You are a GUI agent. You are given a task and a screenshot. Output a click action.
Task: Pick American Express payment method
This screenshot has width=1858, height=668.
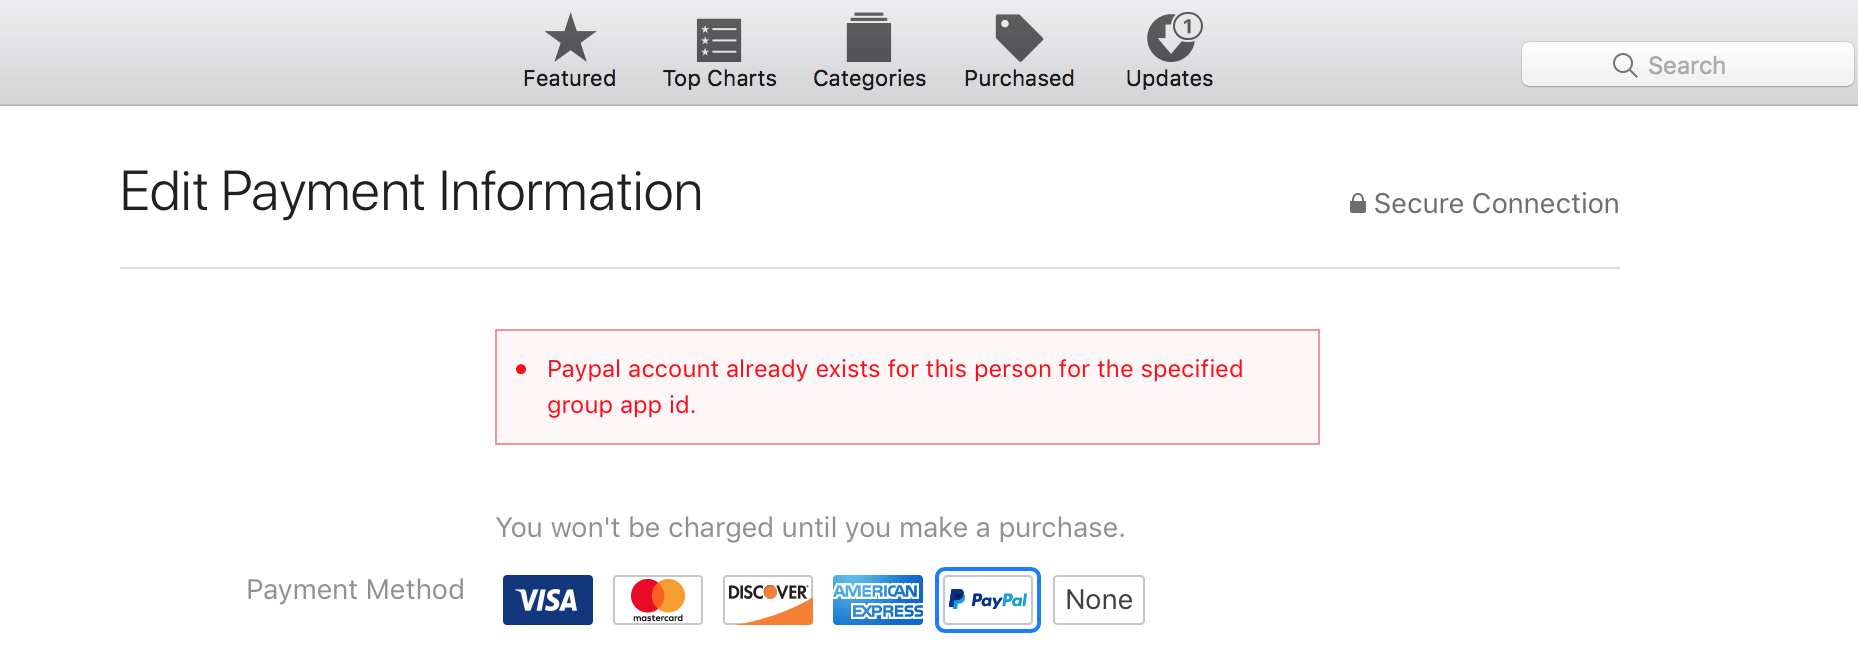(877, 600)
